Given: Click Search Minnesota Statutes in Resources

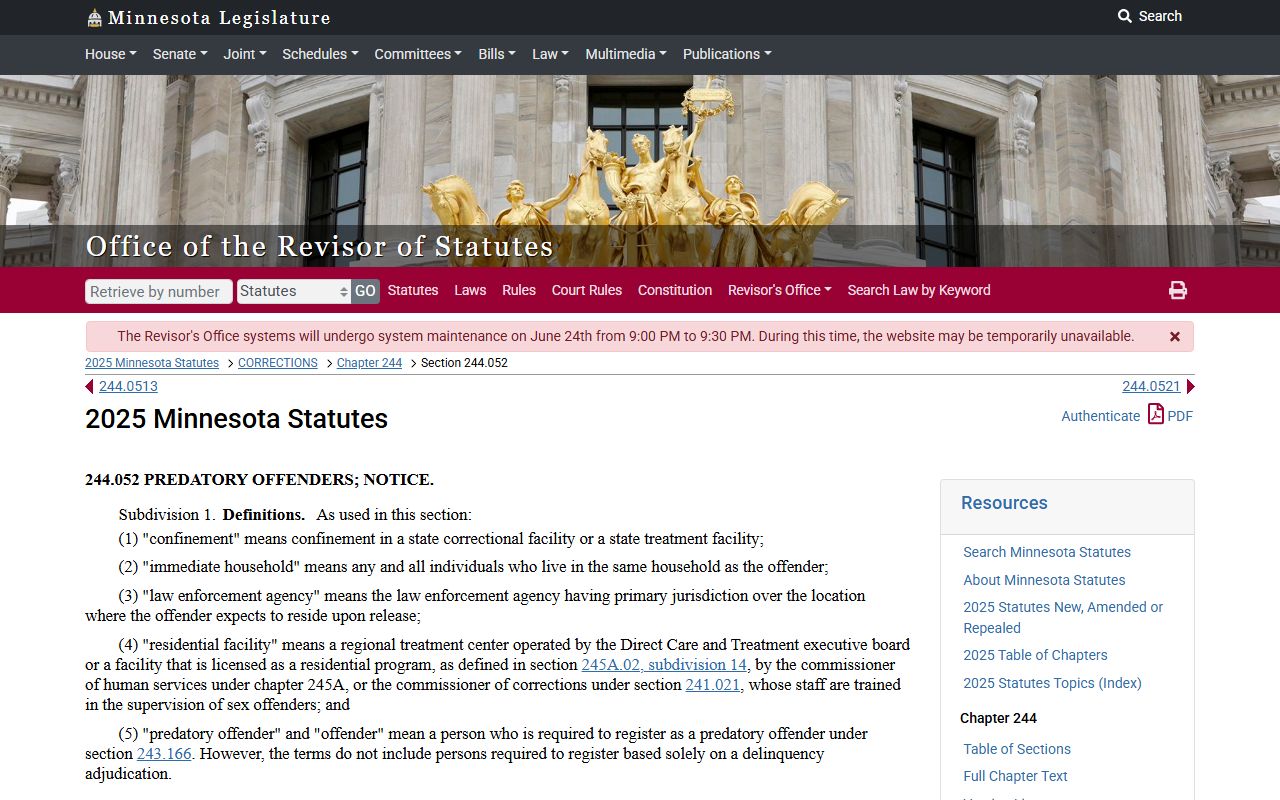Looking at the screenshot, I should tap(1047, 552).
